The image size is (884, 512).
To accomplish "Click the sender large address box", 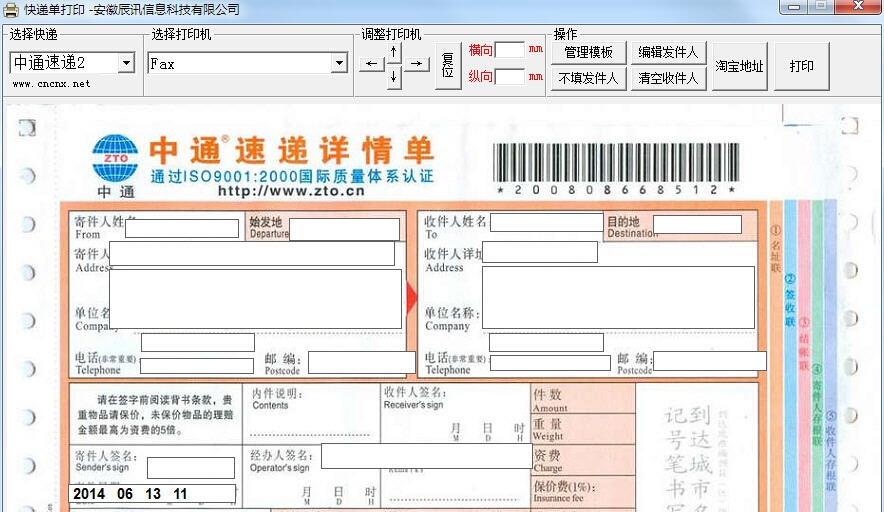I will [x=255, y=299].
